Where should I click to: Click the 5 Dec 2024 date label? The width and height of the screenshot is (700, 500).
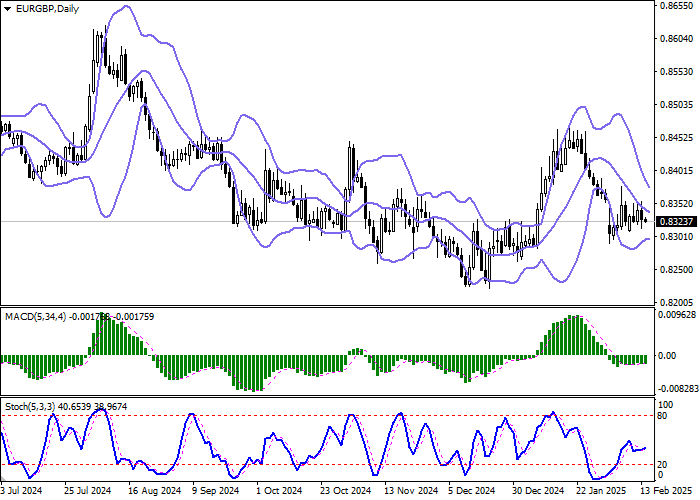point(474,491)
